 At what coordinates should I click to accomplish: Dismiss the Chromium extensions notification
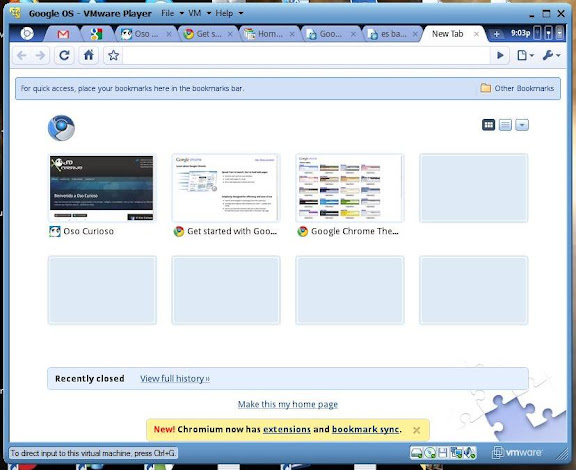[416, 430]
